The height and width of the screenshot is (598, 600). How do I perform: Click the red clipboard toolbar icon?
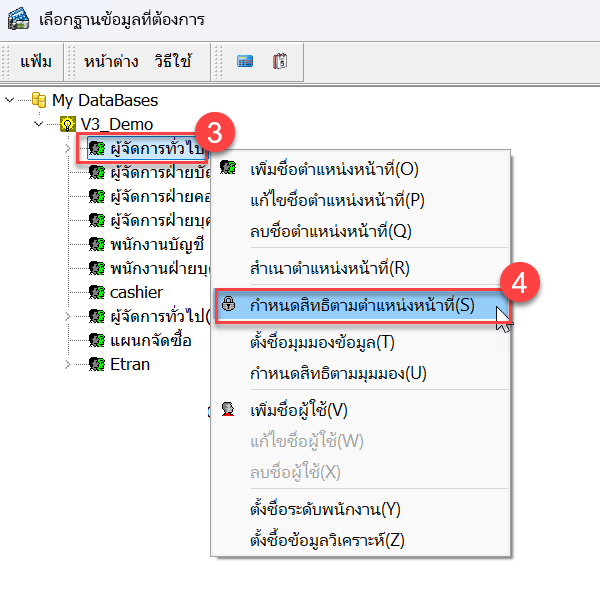coord(280,61)
